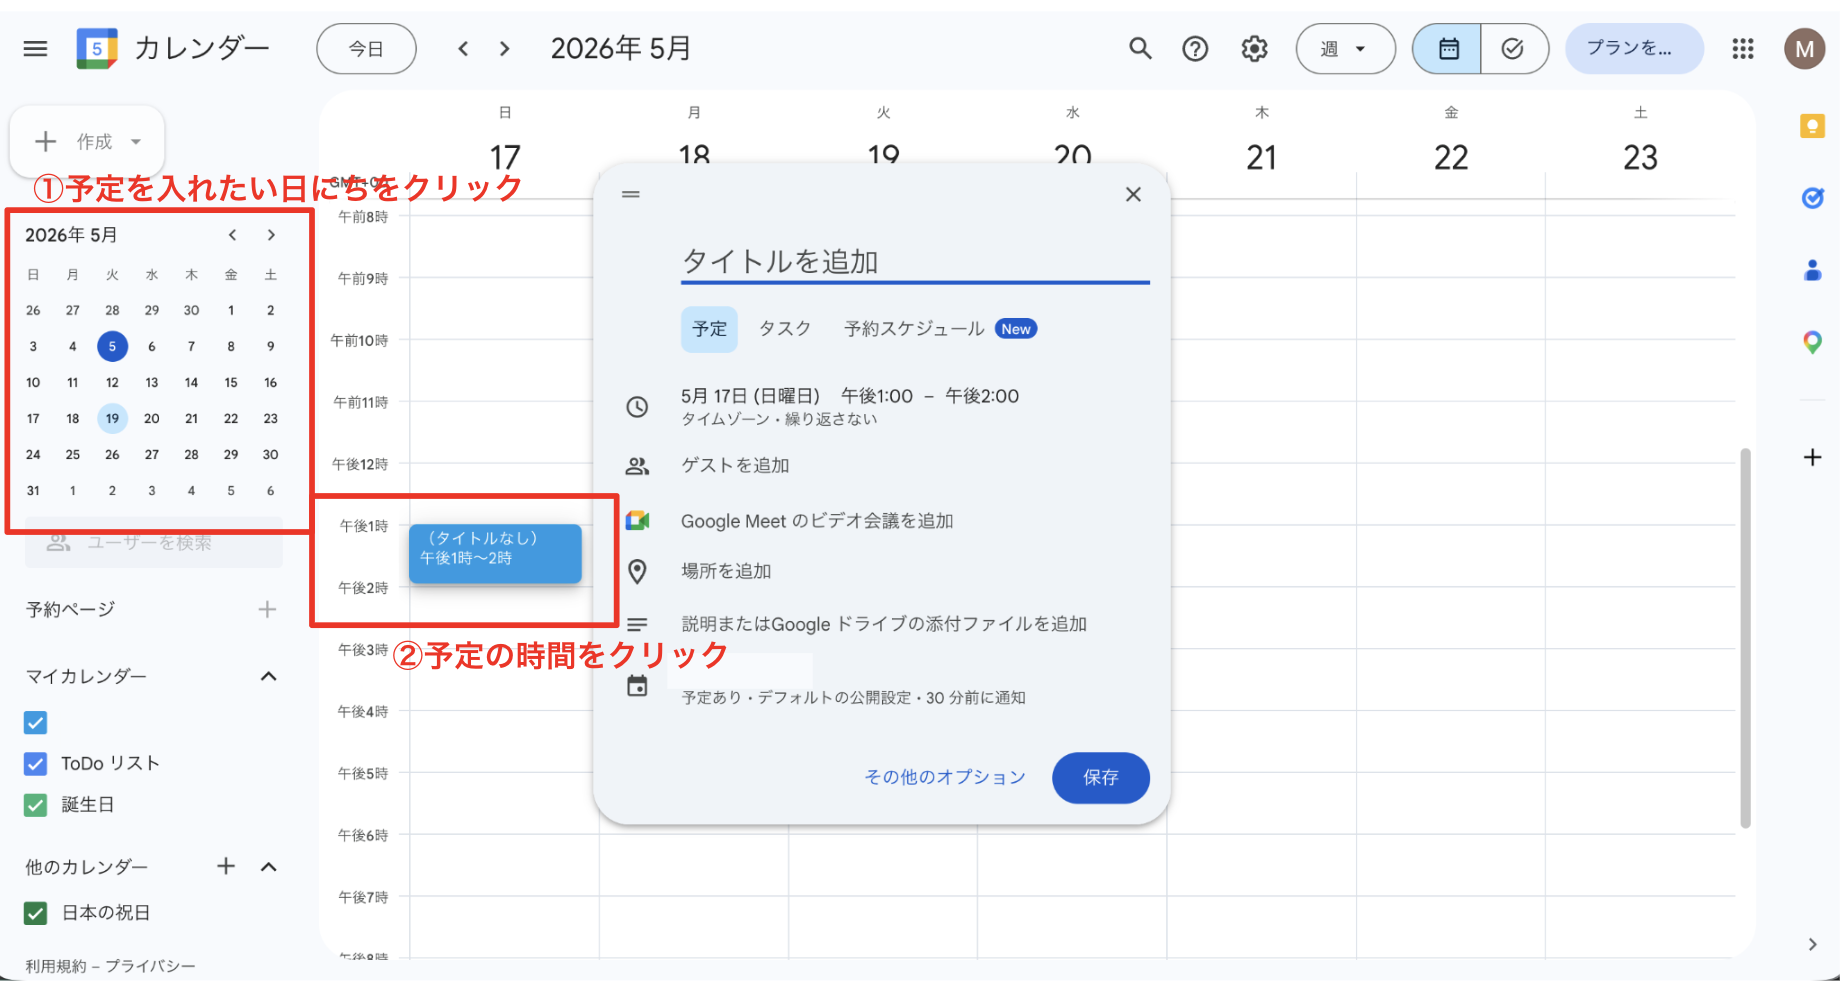This screenshot has width=1840, height=984.
Task: Click the 今日 button
Action: pos(366,49)
